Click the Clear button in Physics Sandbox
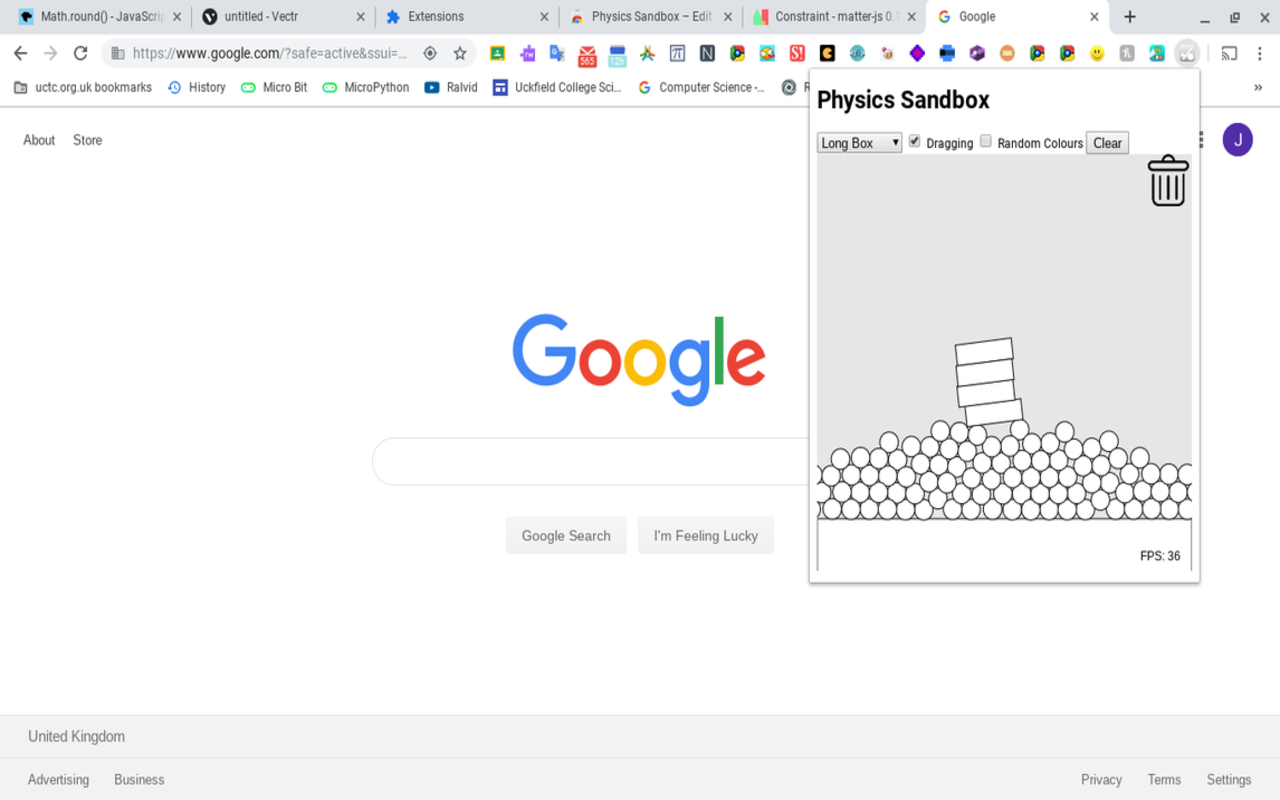1280x800 pixels. click(x=1107, y=143)
